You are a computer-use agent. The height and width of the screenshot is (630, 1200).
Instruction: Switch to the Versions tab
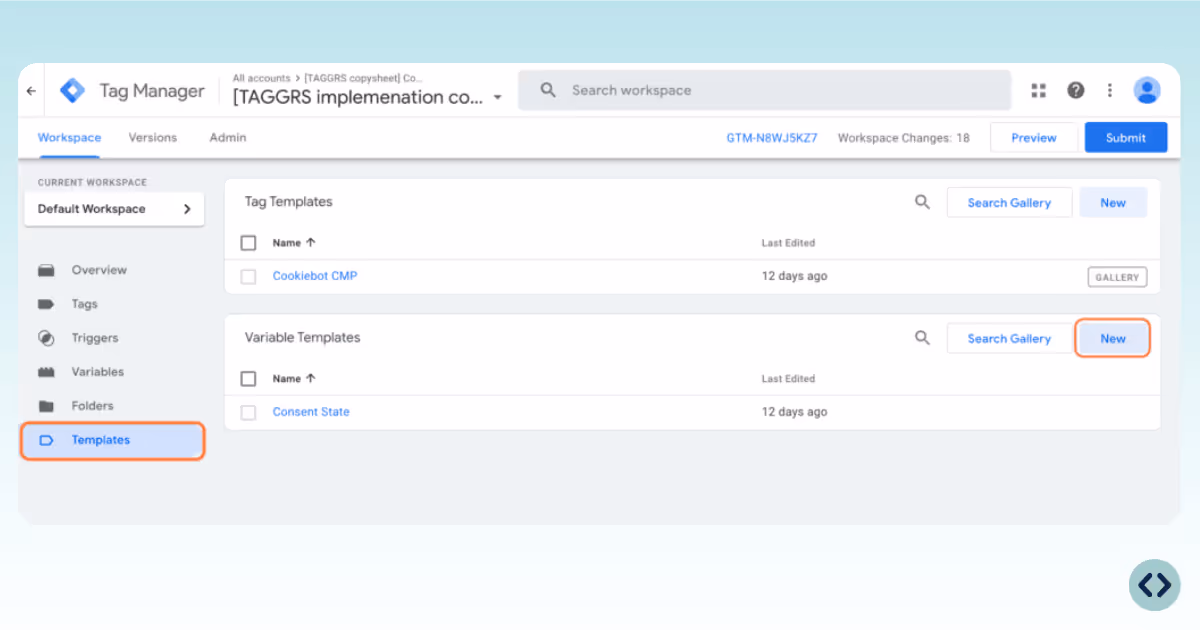pos(153,138)
